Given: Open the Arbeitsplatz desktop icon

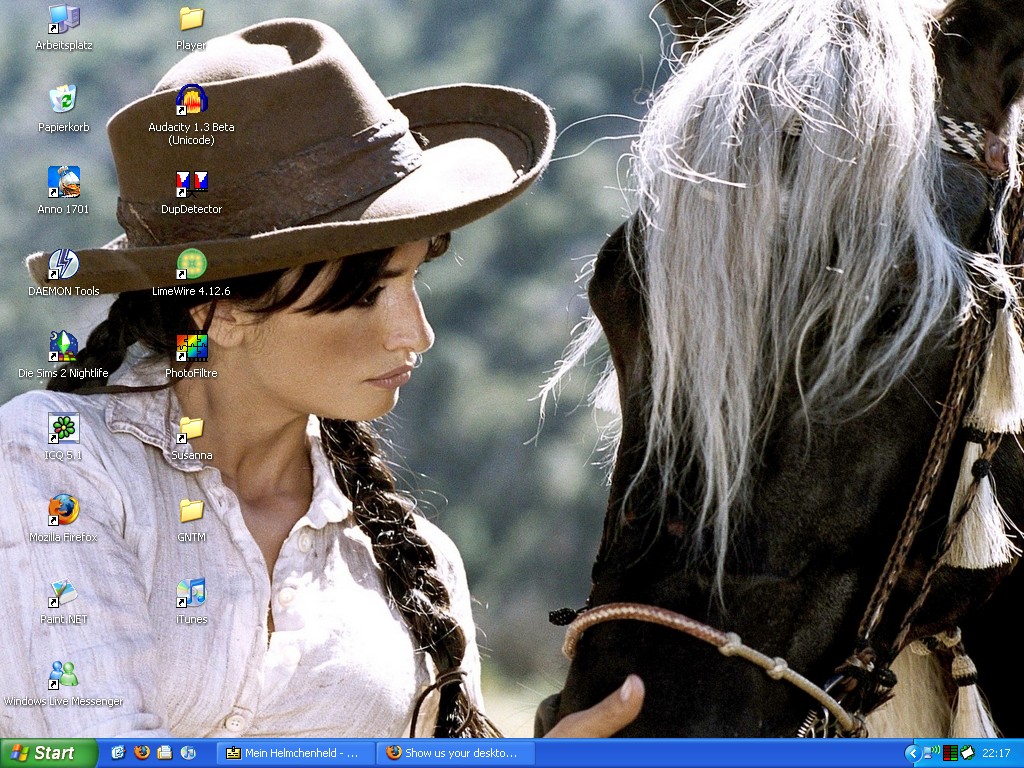Looking at the screenshot, I should click(x=64, y=19).
